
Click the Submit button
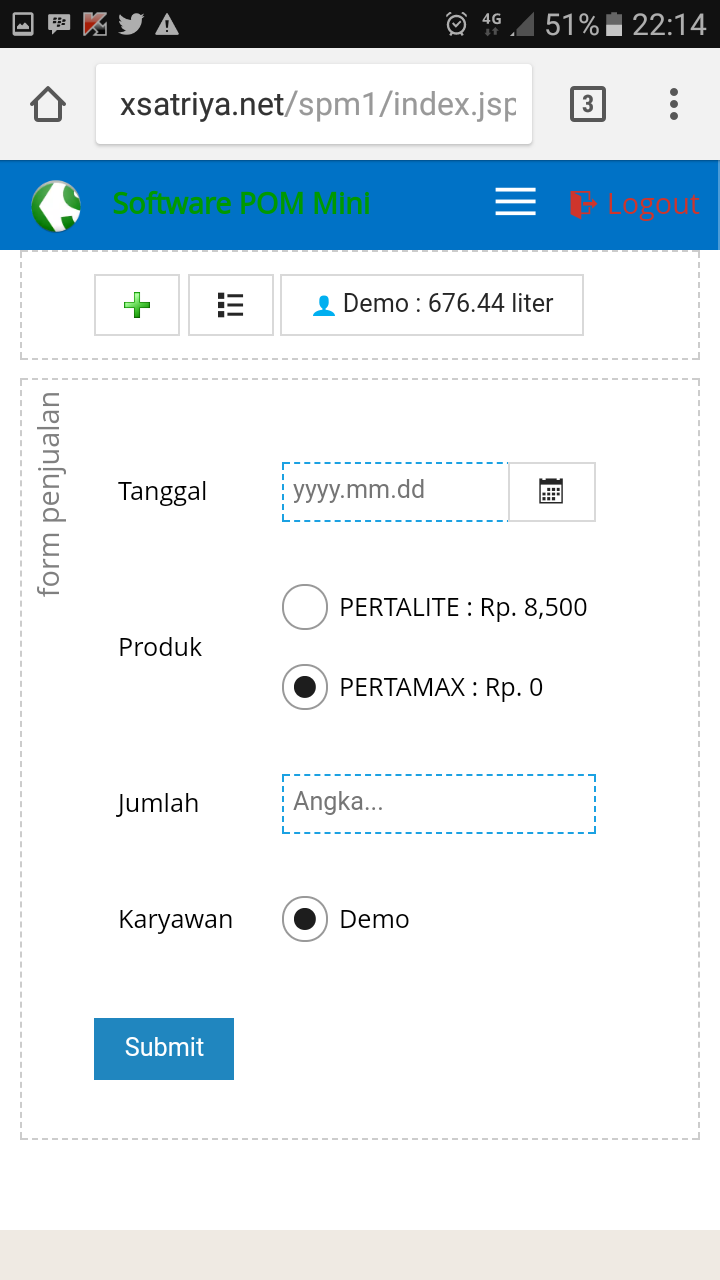pyautogui.click(x=164, y=1048)
